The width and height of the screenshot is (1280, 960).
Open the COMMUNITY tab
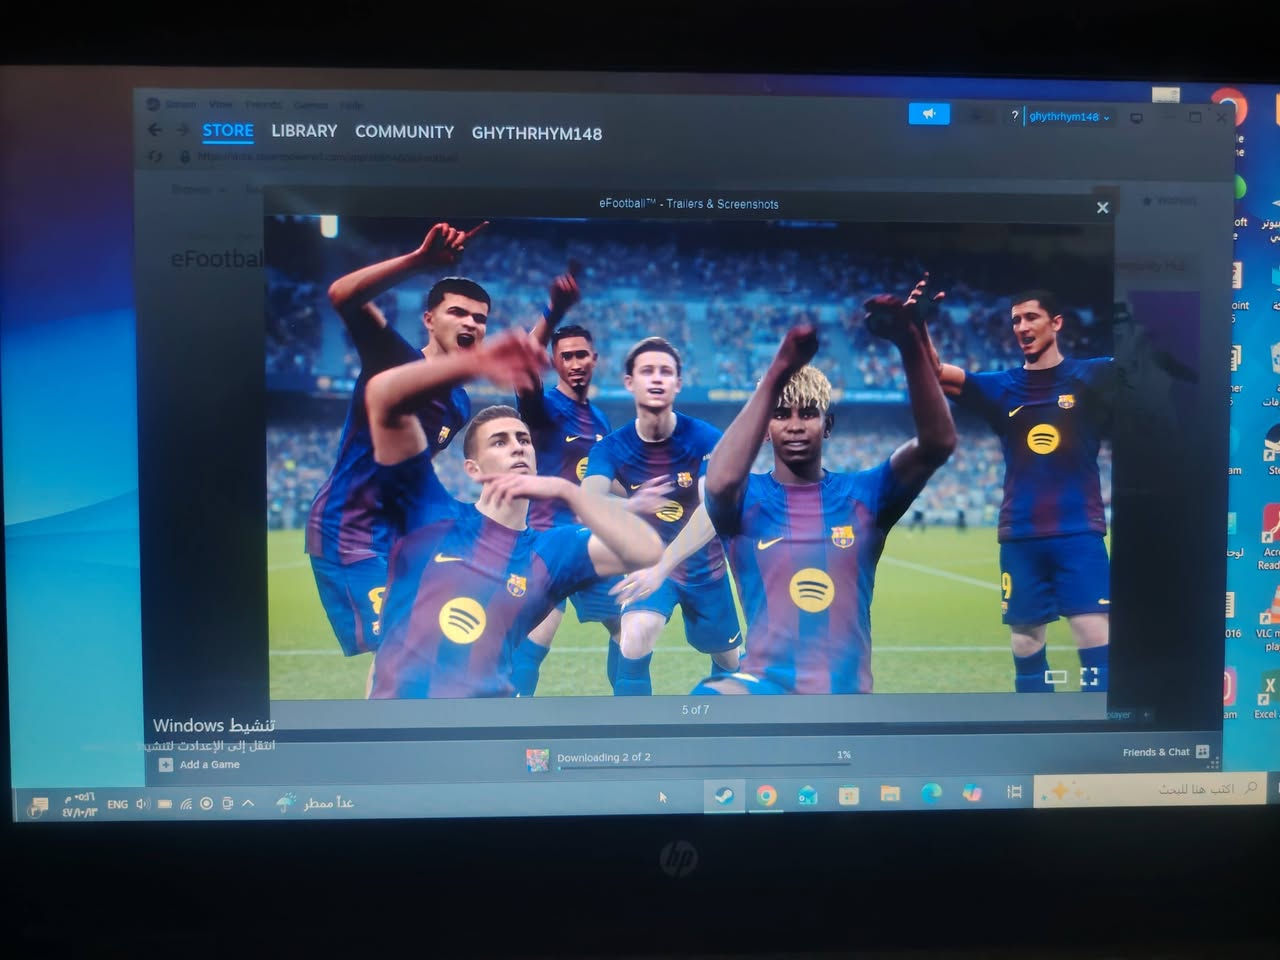404,132
